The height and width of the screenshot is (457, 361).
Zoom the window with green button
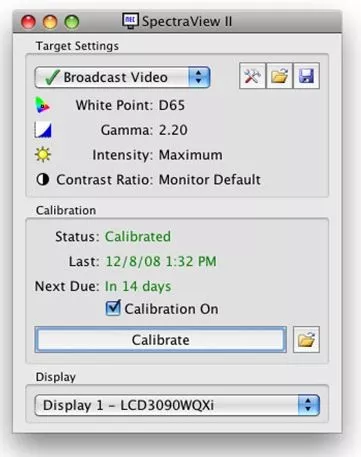coord(72,22)
